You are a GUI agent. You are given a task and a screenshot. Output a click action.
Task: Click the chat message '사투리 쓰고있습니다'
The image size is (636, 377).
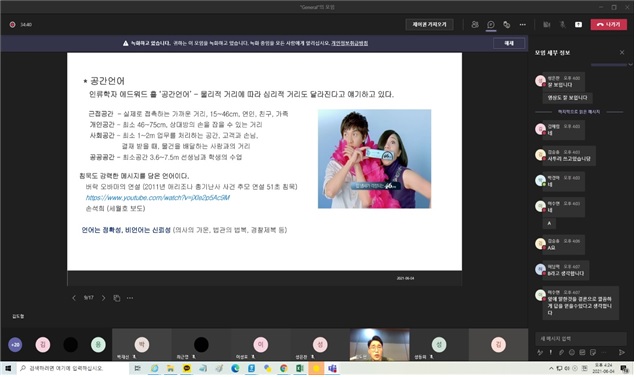[569, 159]
